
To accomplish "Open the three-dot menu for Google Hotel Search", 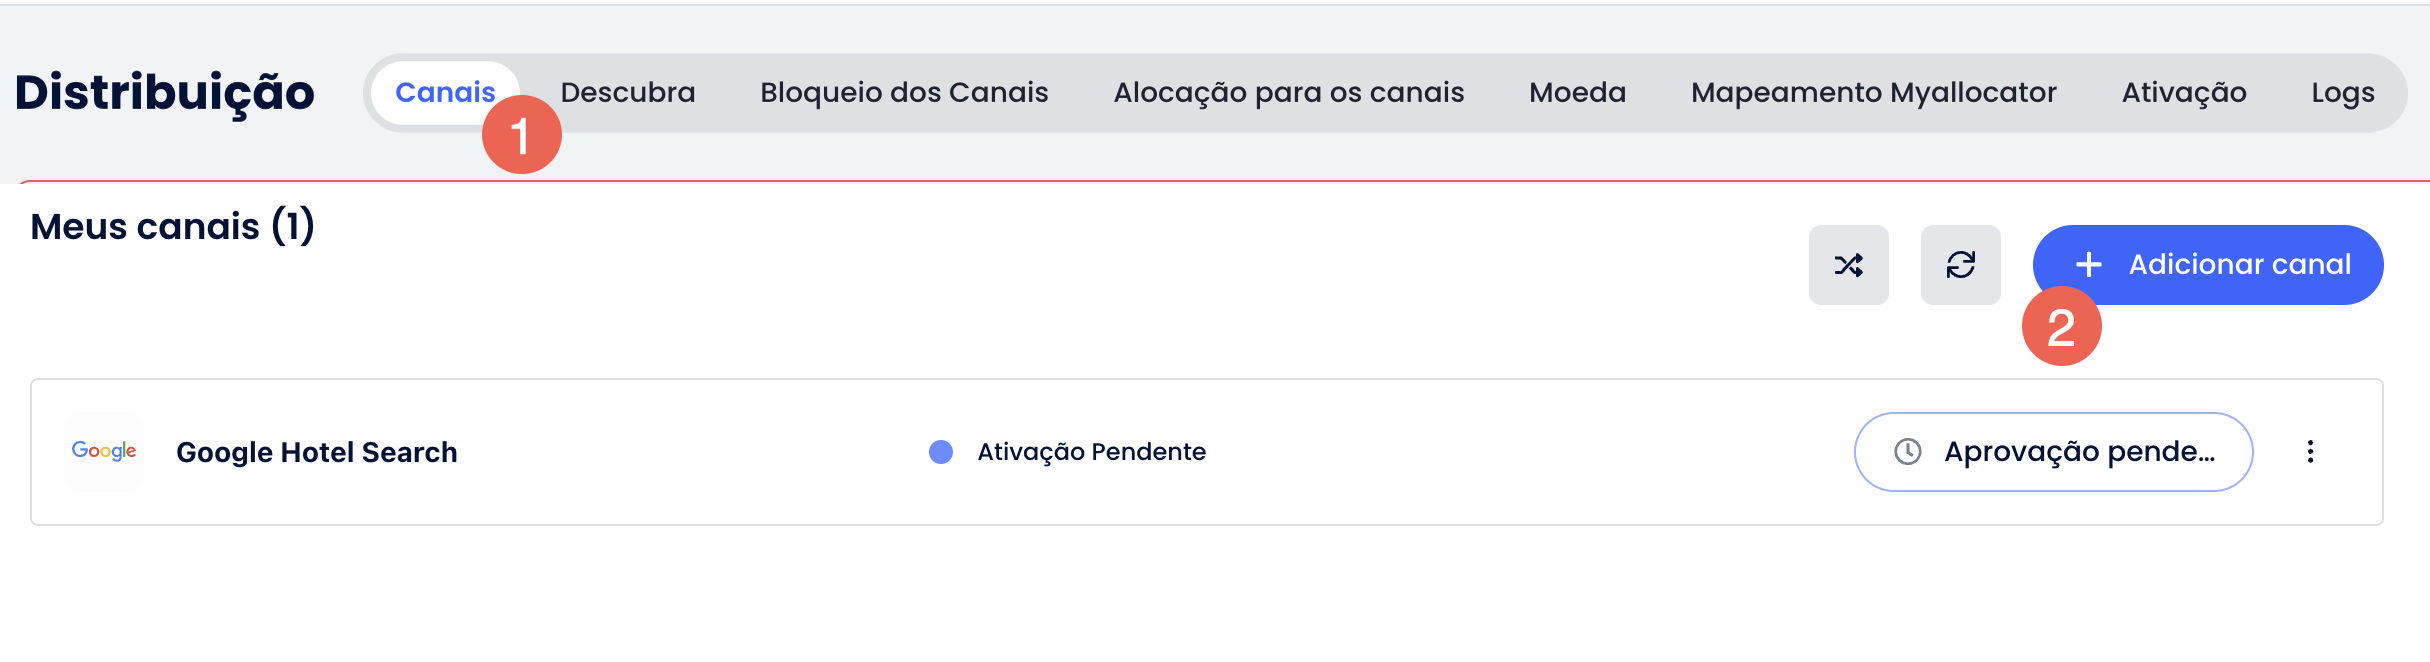I will [x=2310, y=452].
